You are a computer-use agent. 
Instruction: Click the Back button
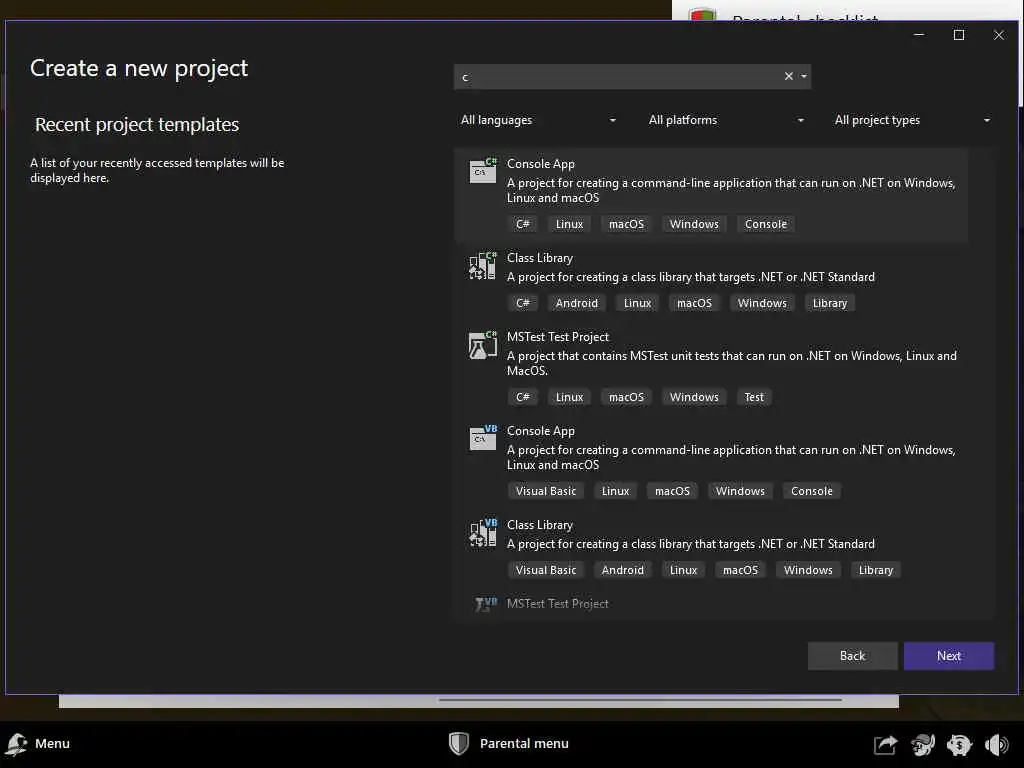(x=852, y=656)
